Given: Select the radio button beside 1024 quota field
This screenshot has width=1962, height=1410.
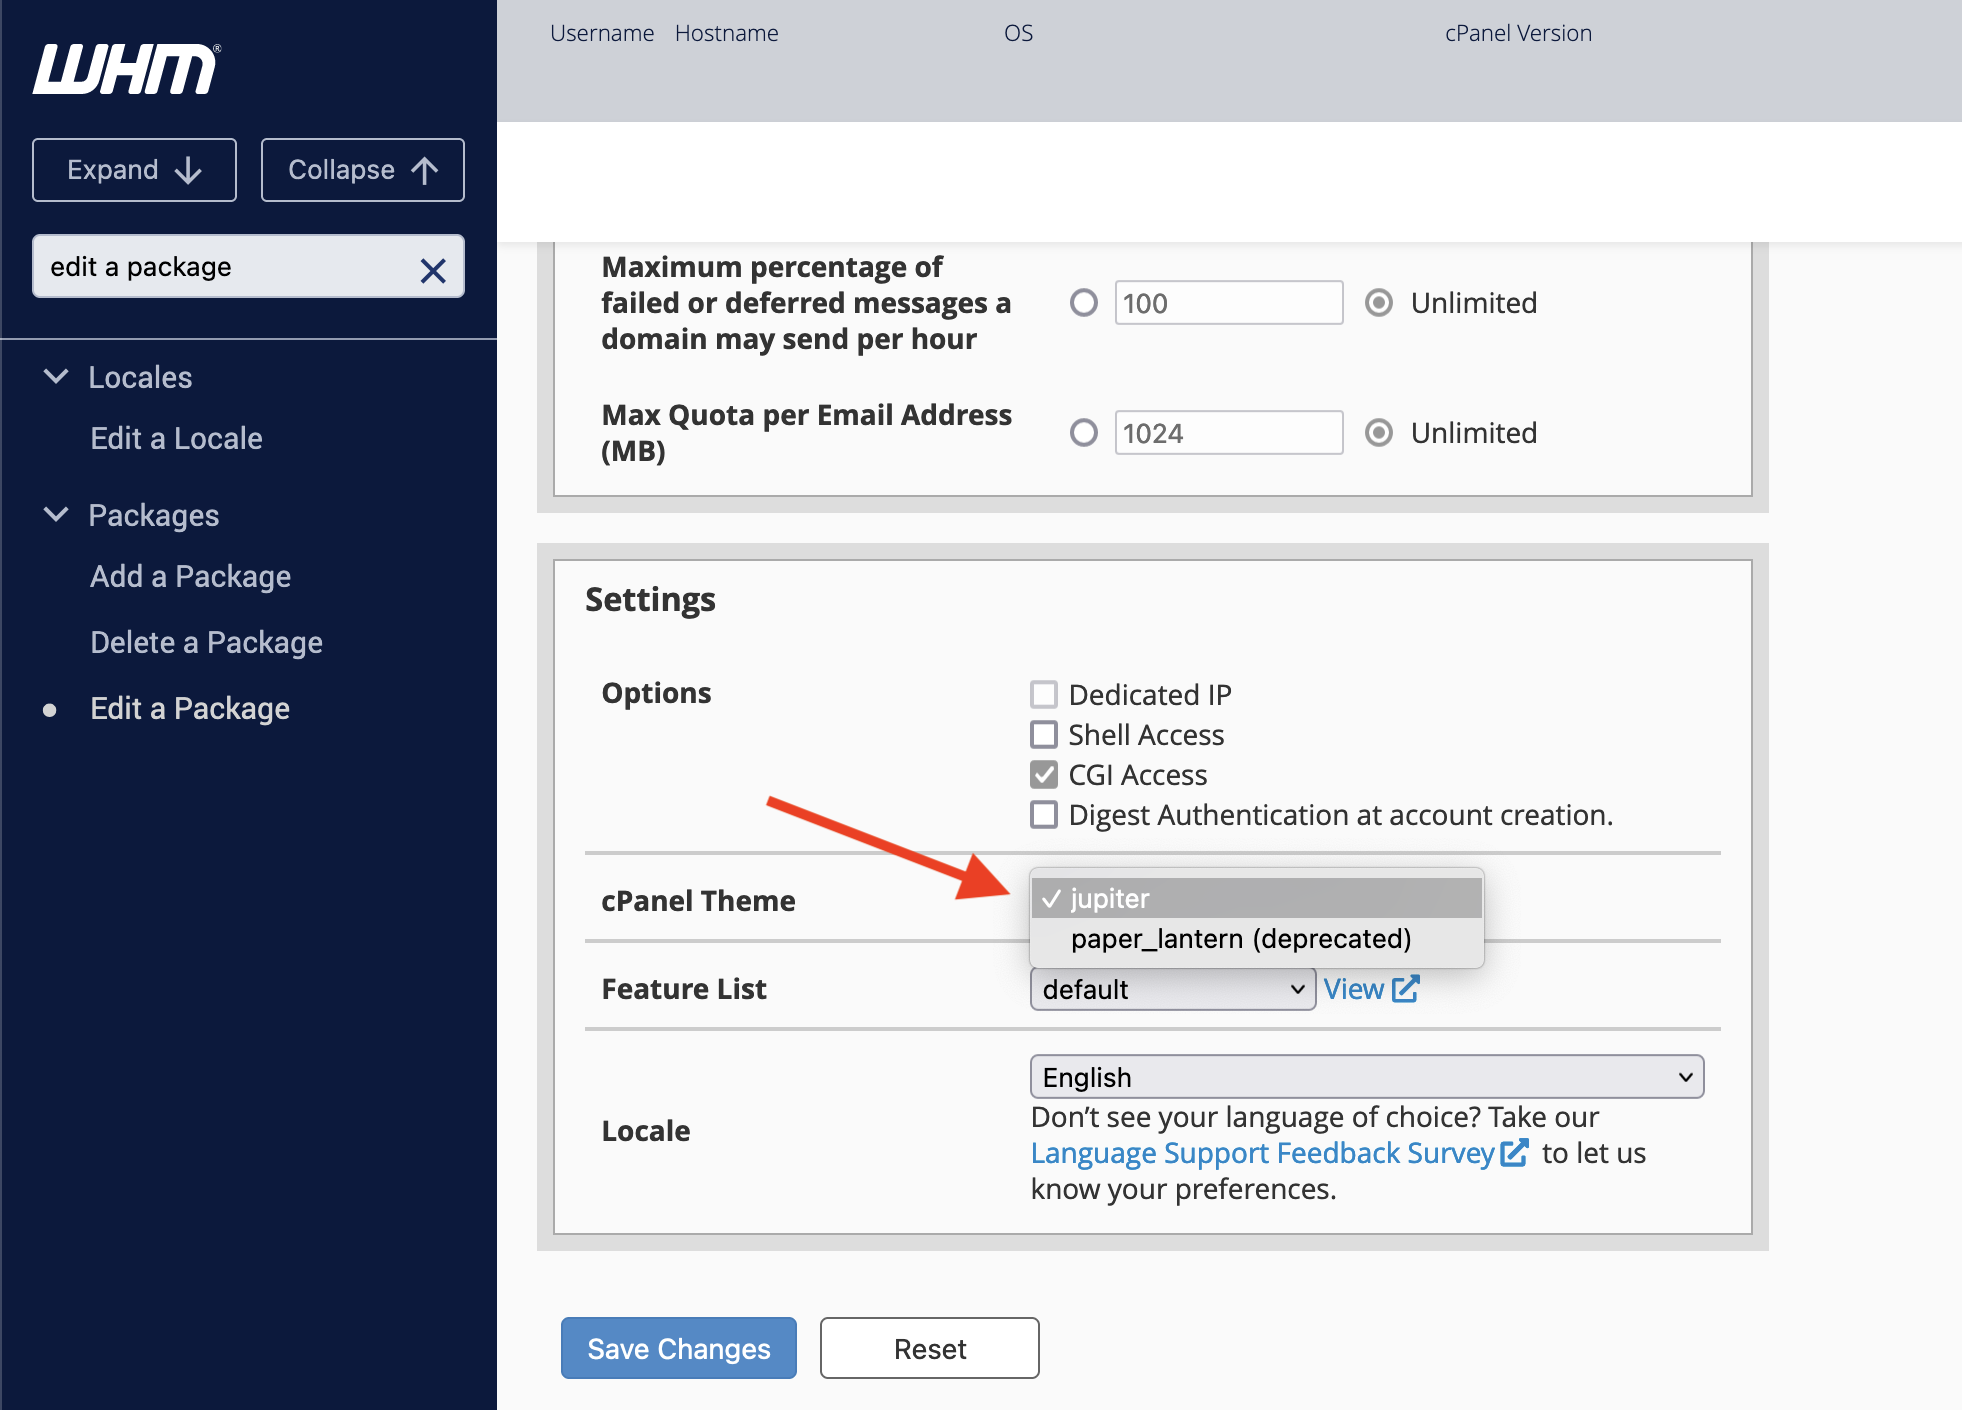Looking at the screenshot, I should click(x=1084, y=433).
